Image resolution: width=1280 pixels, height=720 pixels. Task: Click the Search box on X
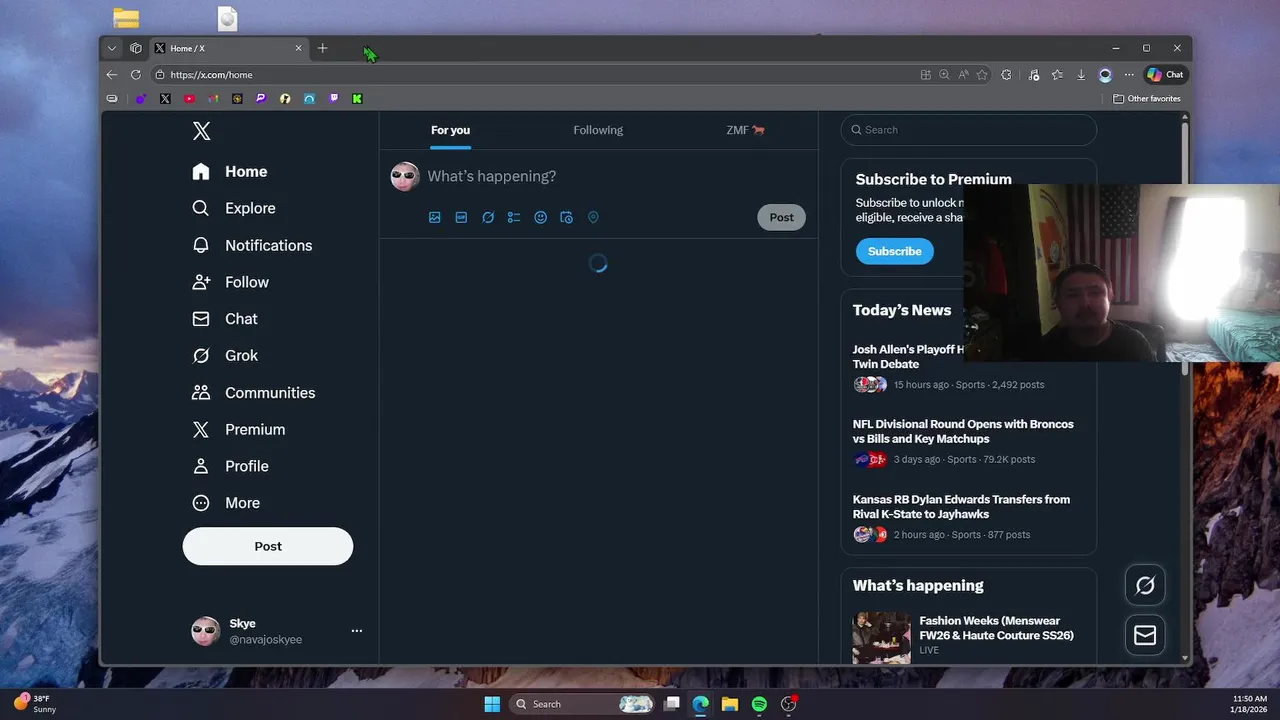click(x=969, y=130)
